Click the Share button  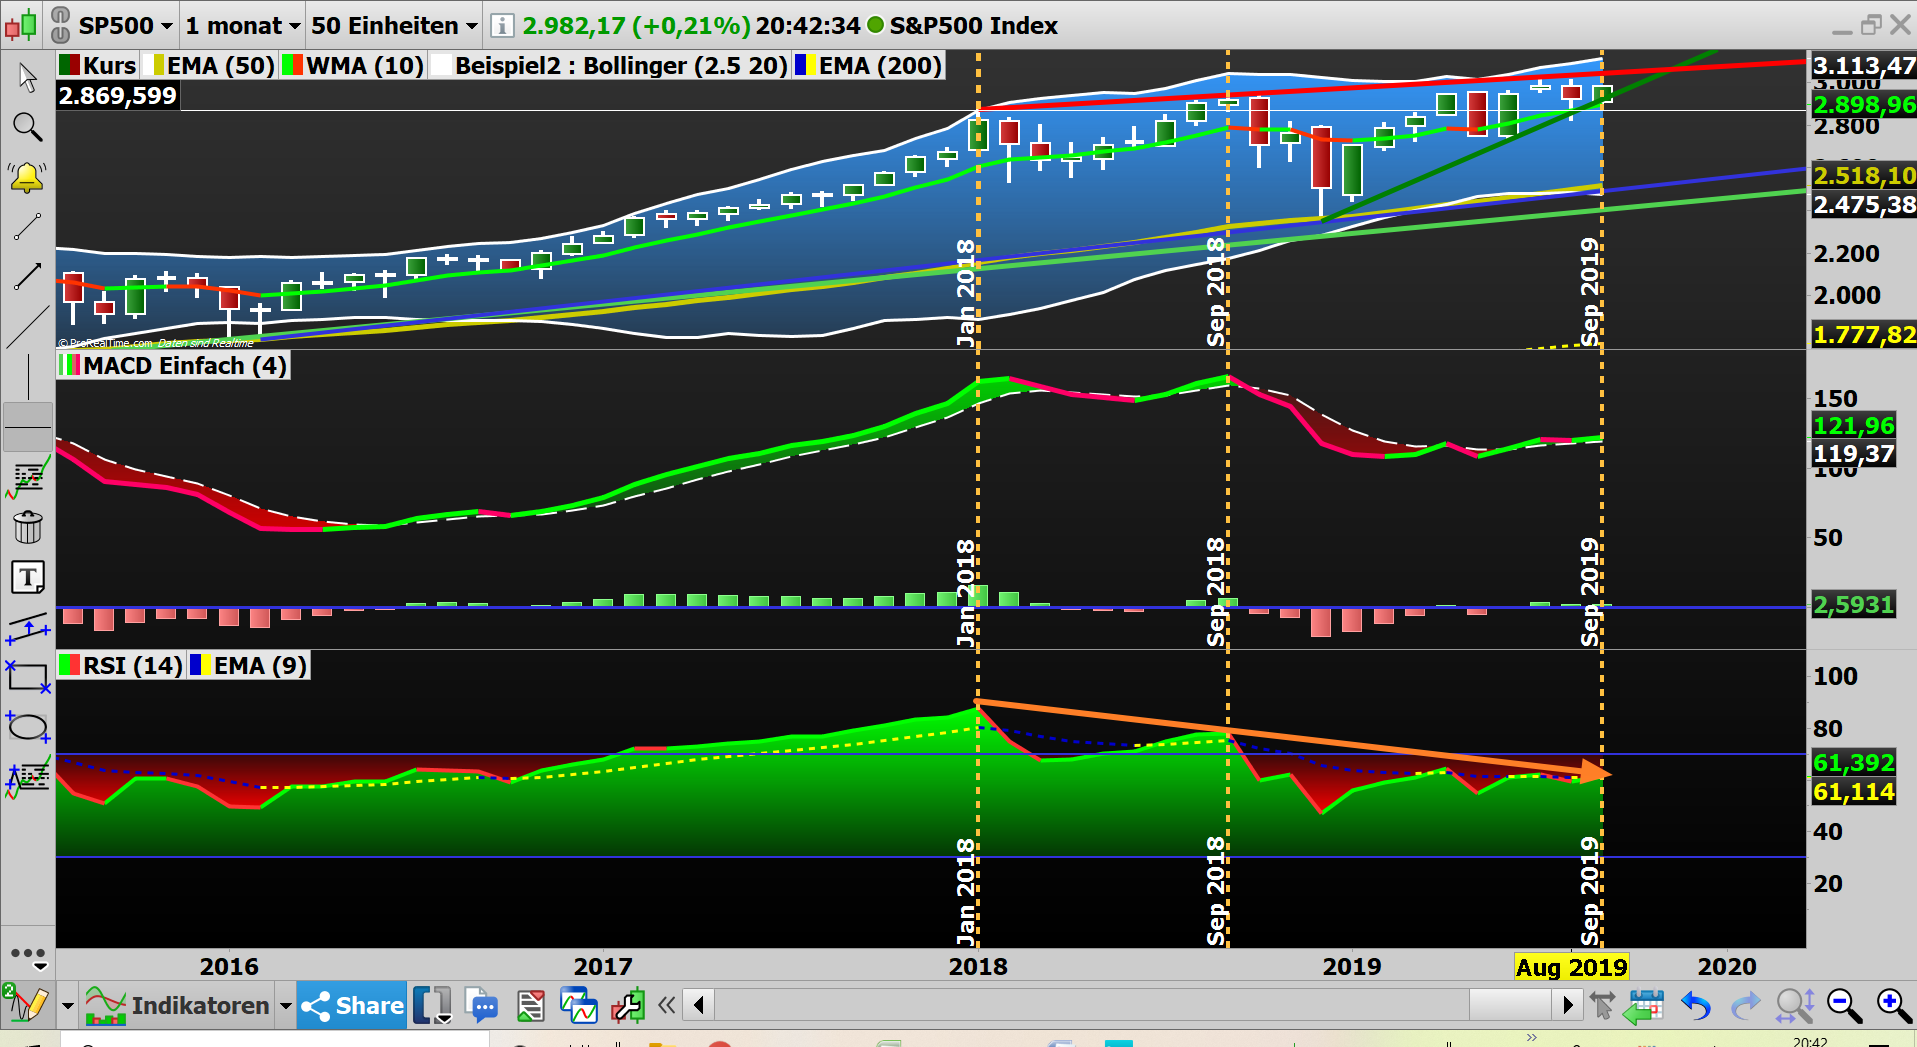(x=352, y=1005)
